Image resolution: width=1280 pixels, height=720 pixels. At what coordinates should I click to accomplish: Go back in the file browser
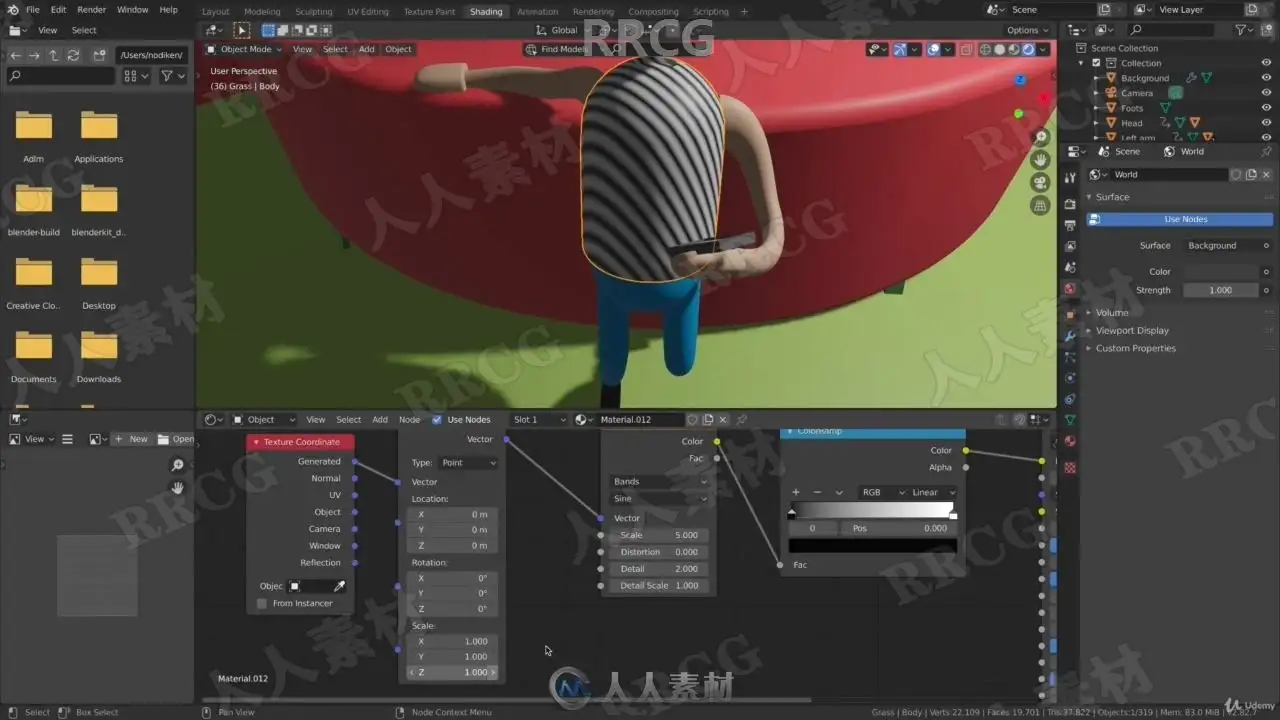click(15, 55)
